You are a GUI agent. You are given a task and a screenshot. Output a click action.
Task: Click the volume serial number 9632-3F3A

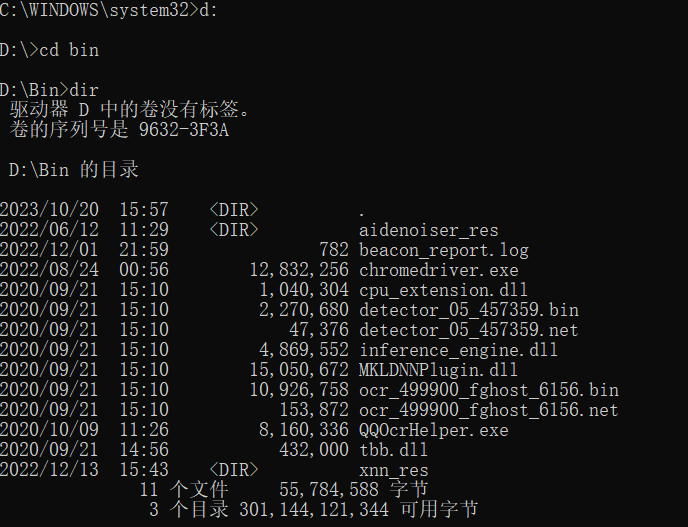coord(184,130)
